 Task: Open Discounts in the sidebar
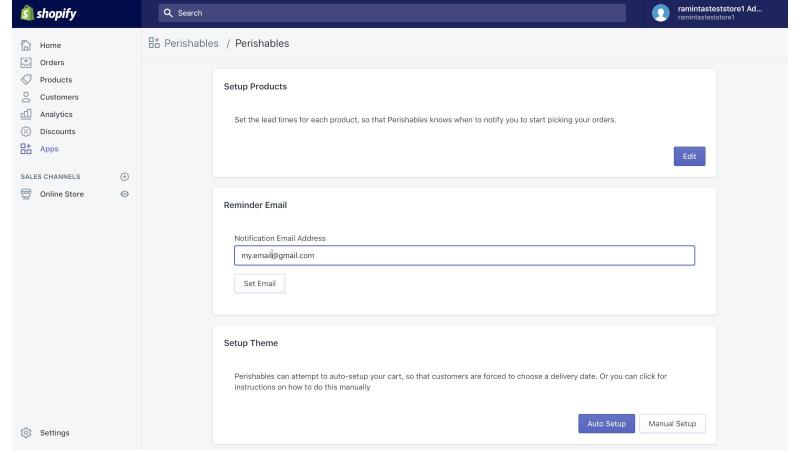(x=58, y=131)
